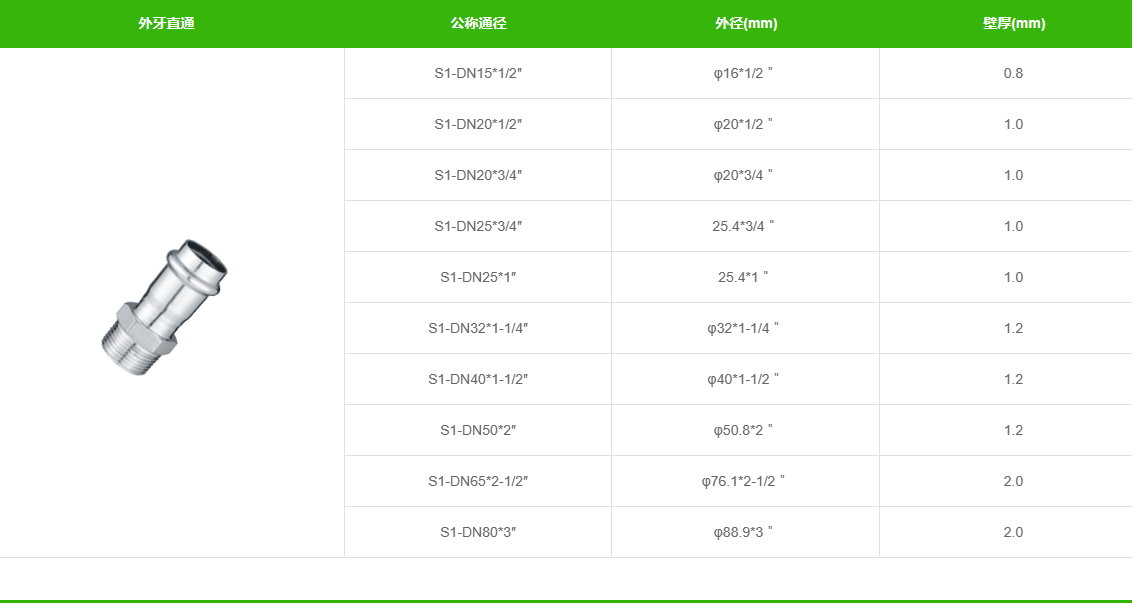Select the S1-DN20*3/4″ cell

[478, 175]
